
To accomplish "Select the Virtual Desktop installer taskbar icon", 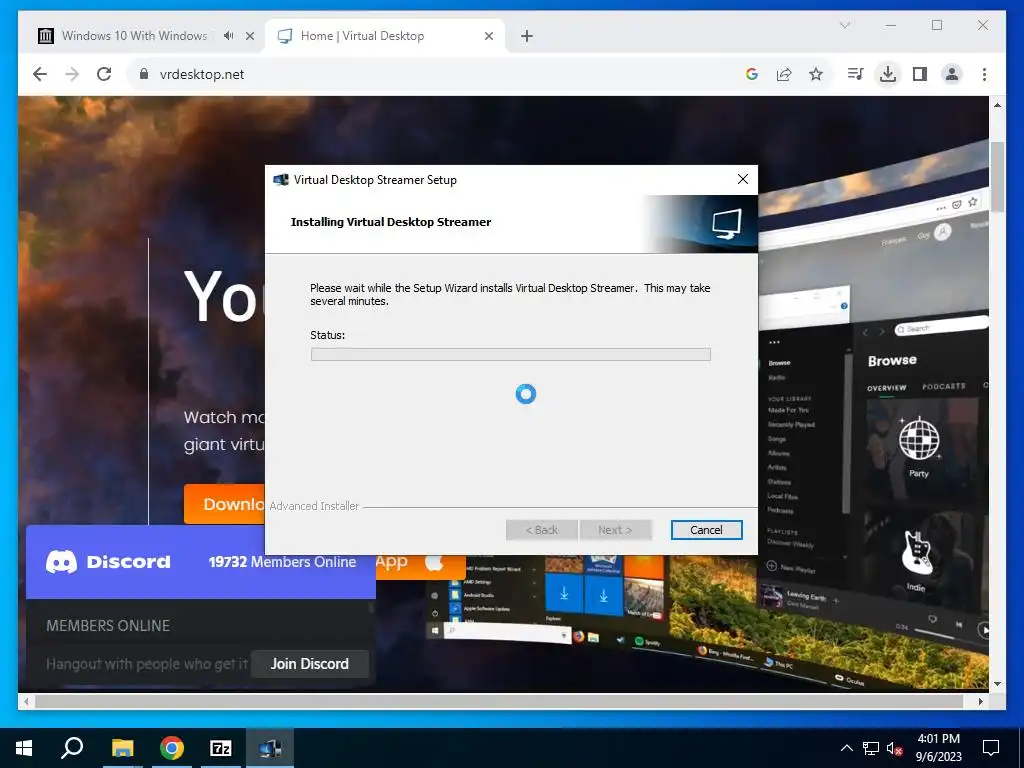I will coord(270,748).
